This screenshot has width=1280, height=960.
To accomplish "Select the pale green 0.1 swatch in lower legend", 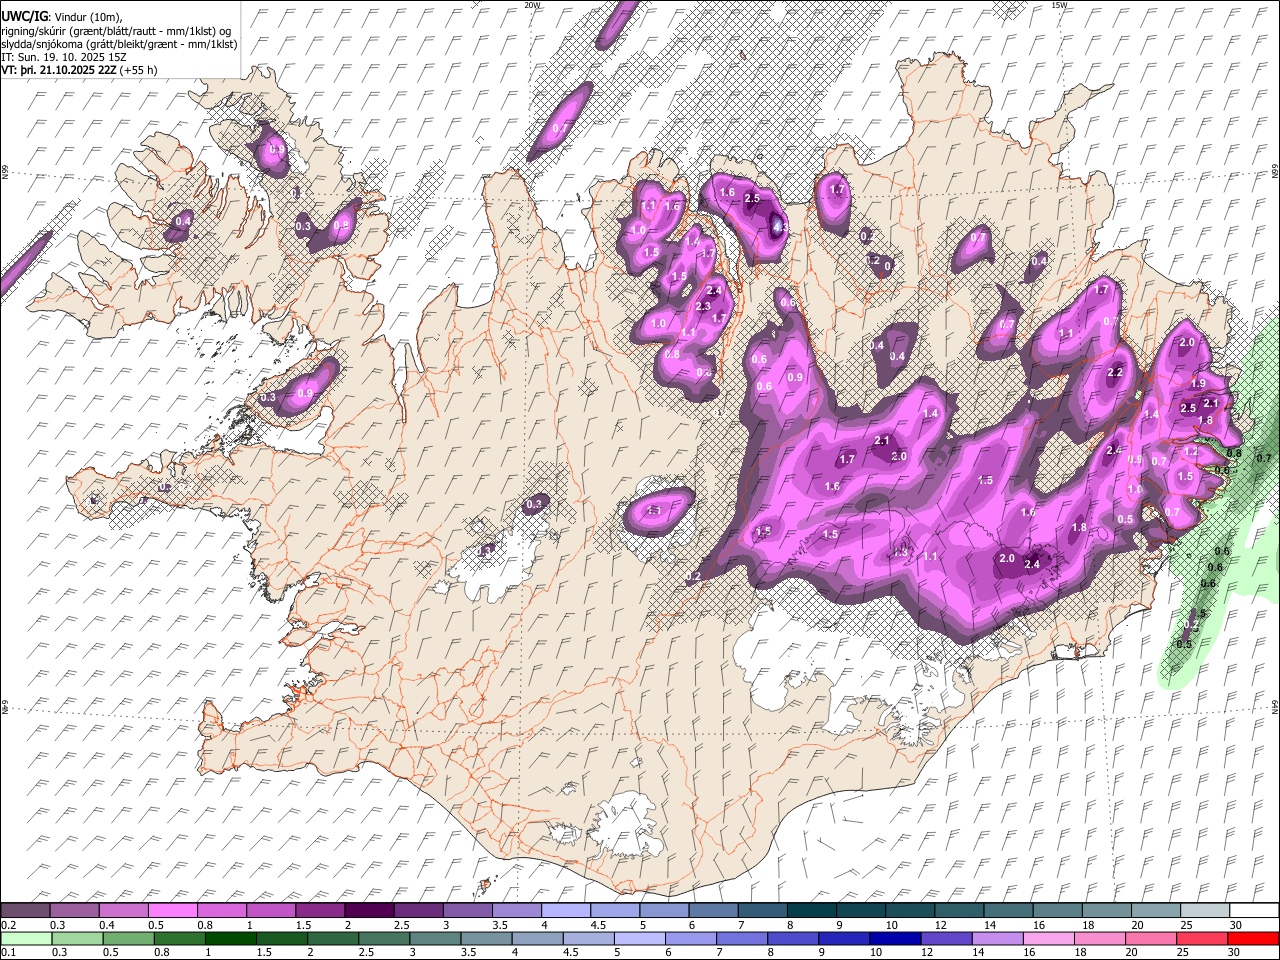I will click(26, 938).
